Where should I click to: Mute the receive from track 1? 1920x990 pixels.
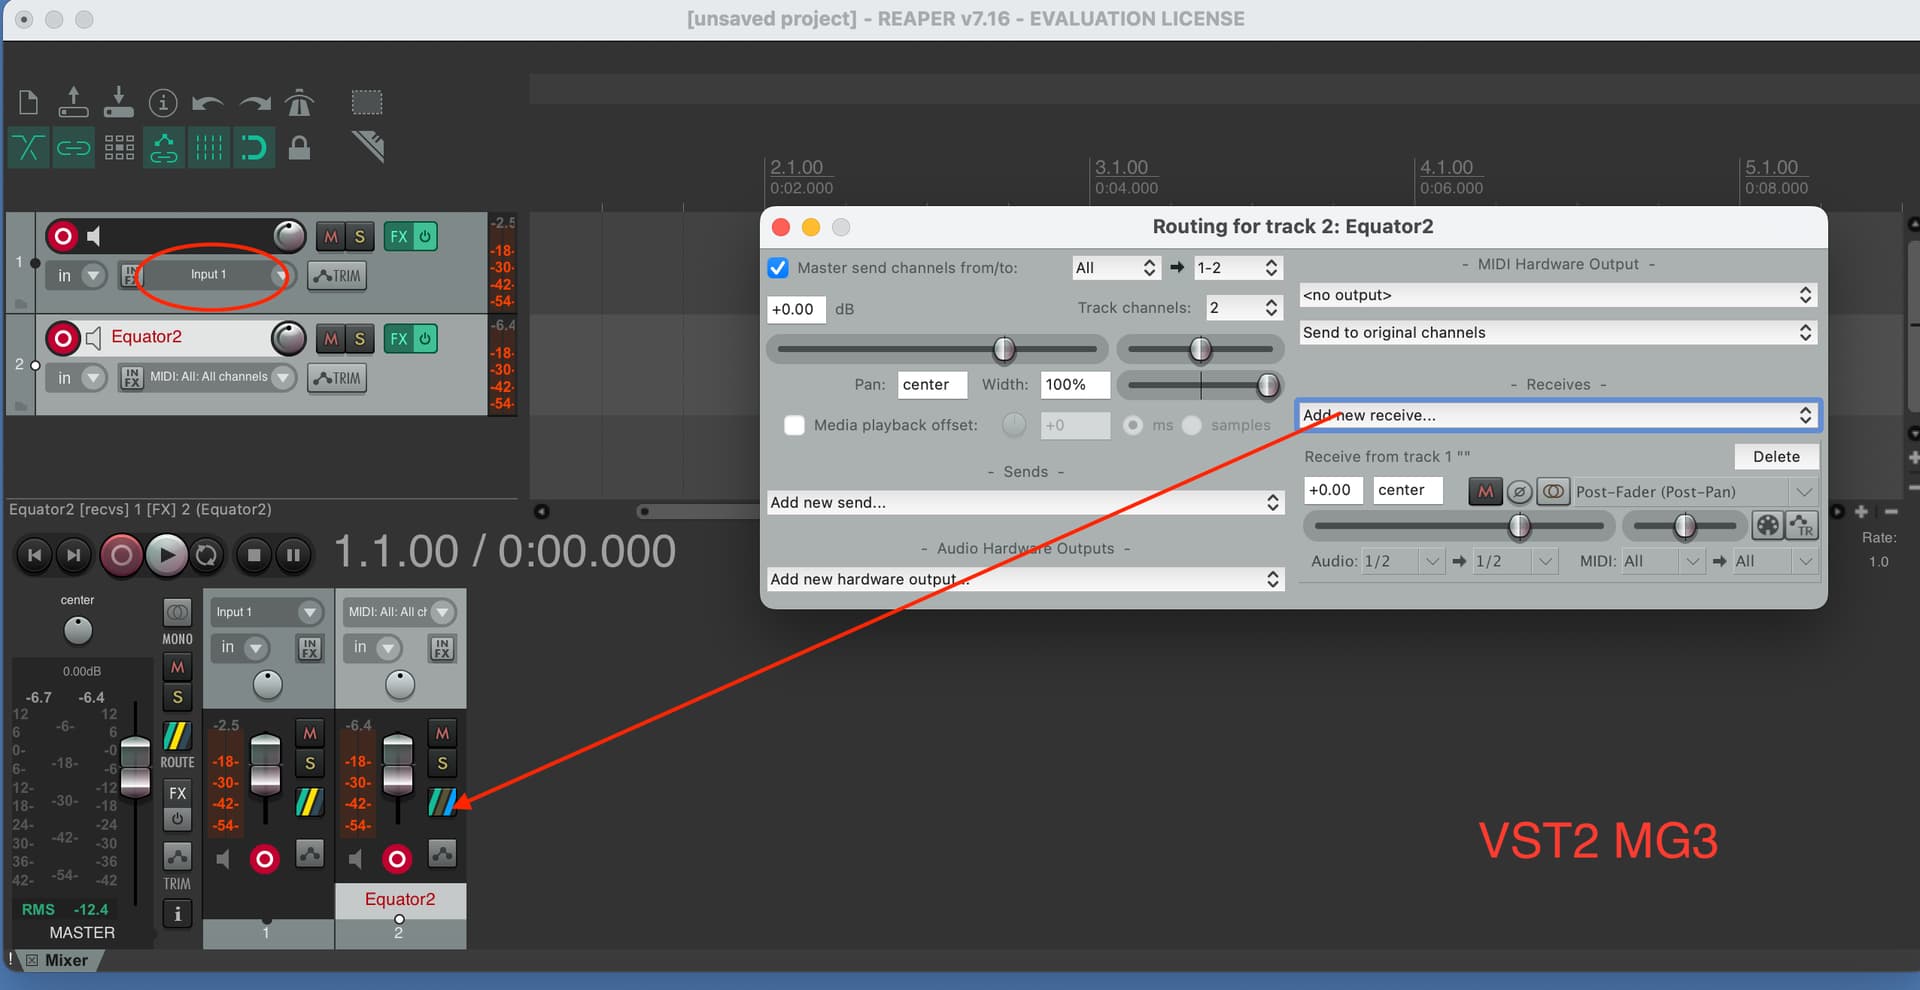click(1485, 491)
